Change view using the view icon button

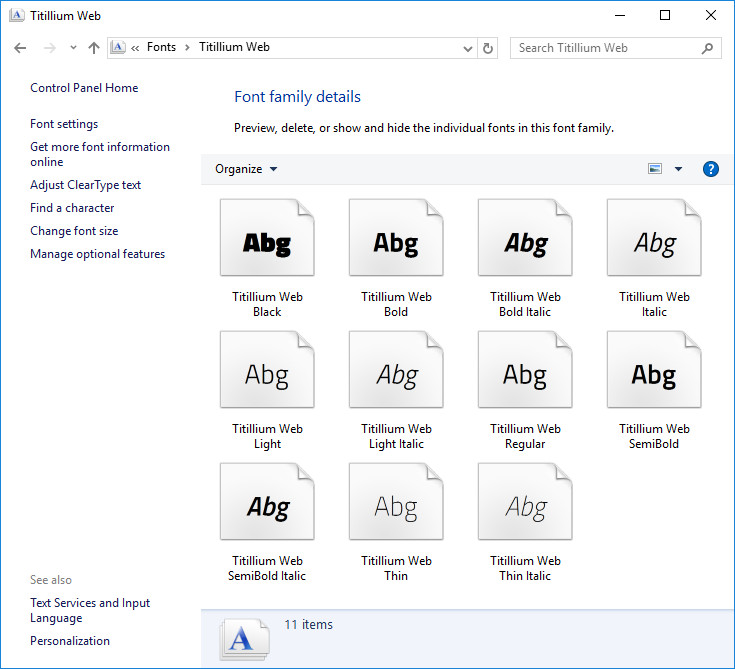tap(655, 169)
